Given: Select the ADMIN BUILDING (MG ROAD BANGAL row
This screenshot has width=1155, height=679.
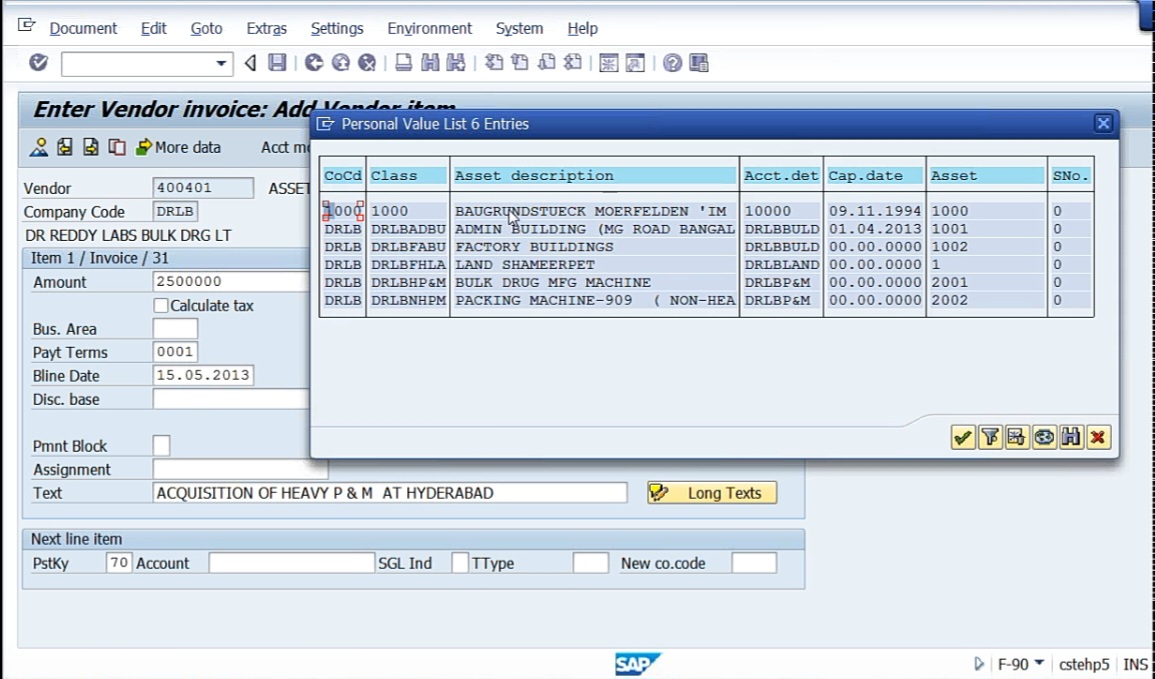Looking at the screenshot, I should 706,229.
